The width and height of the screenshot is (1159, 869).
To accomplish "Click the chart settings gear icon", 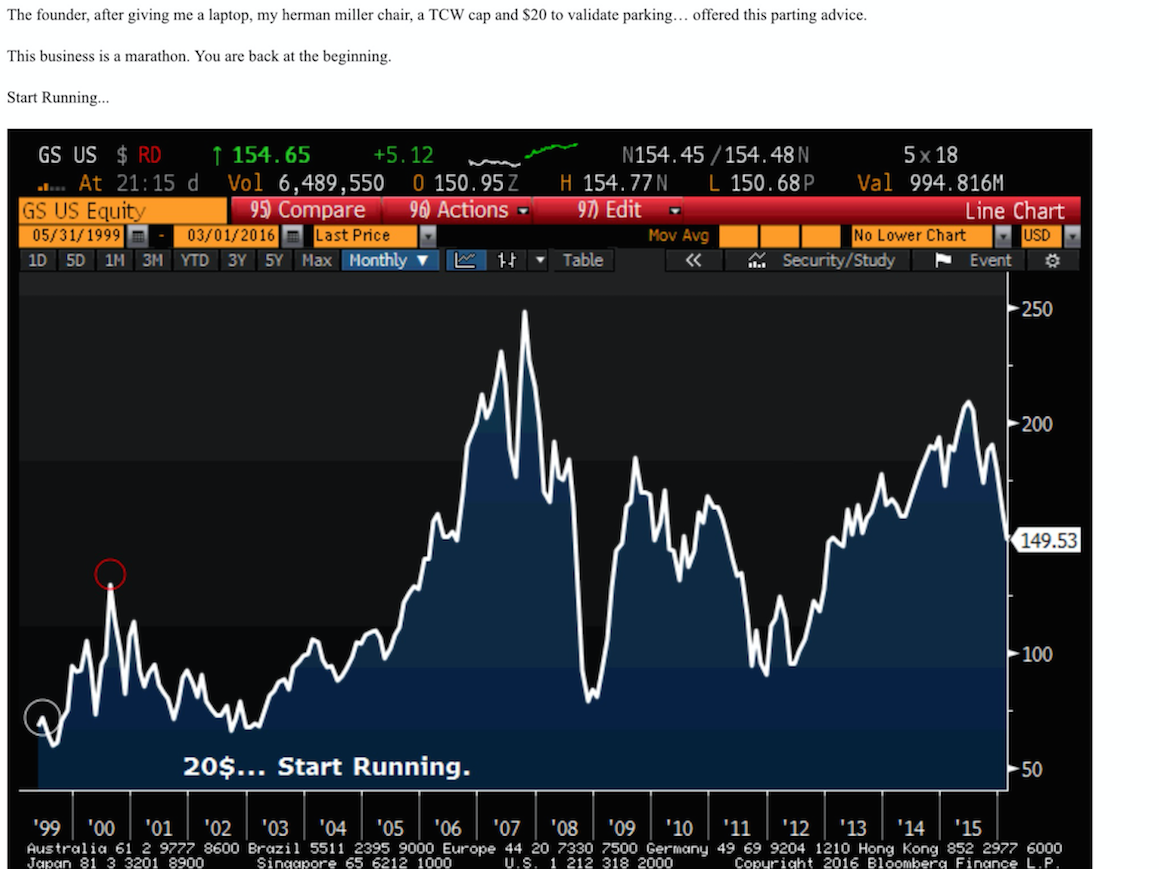I will [x=1051, y=260].
